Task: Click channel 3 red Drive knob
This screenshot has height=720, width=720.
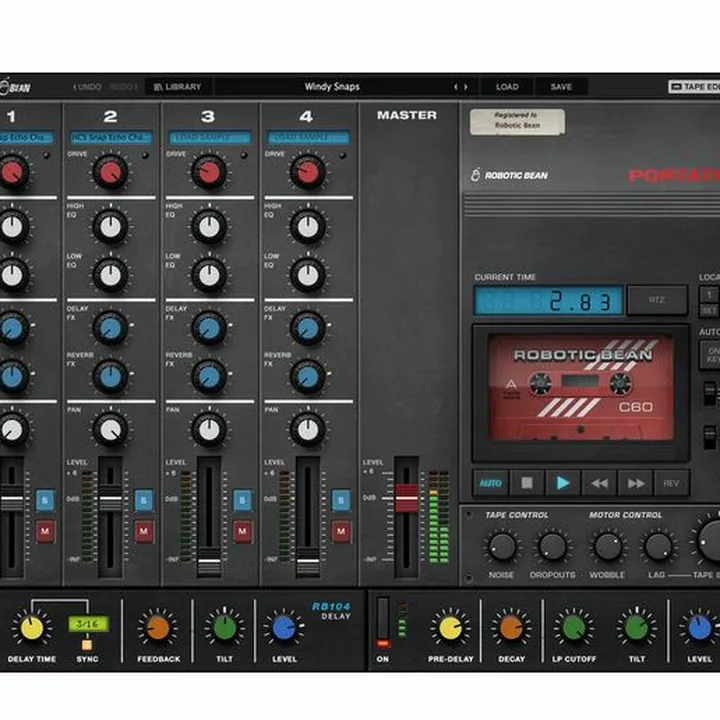Action: (209, 172)
